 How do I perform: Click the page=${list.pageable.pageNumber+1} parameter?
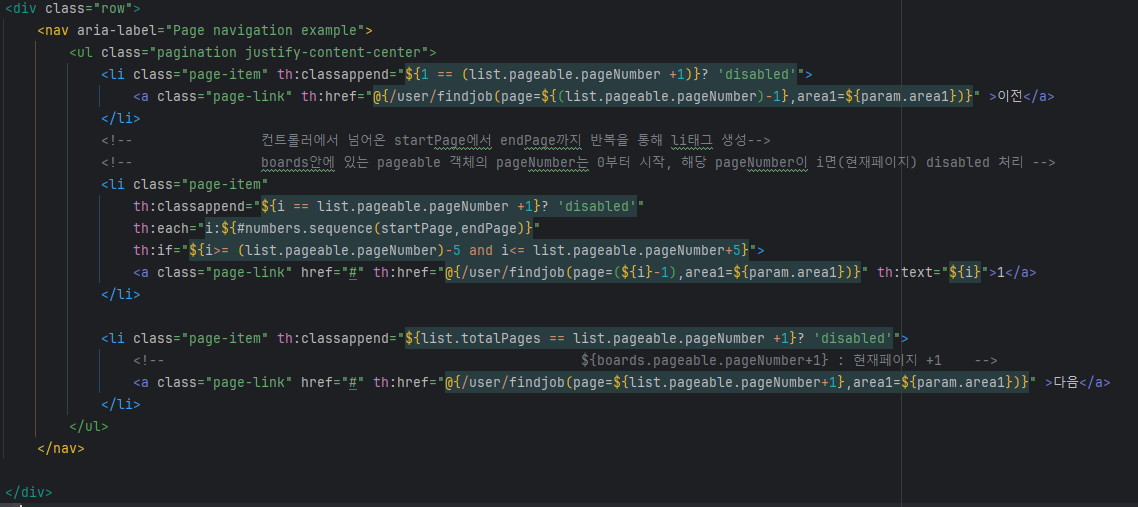708,382
